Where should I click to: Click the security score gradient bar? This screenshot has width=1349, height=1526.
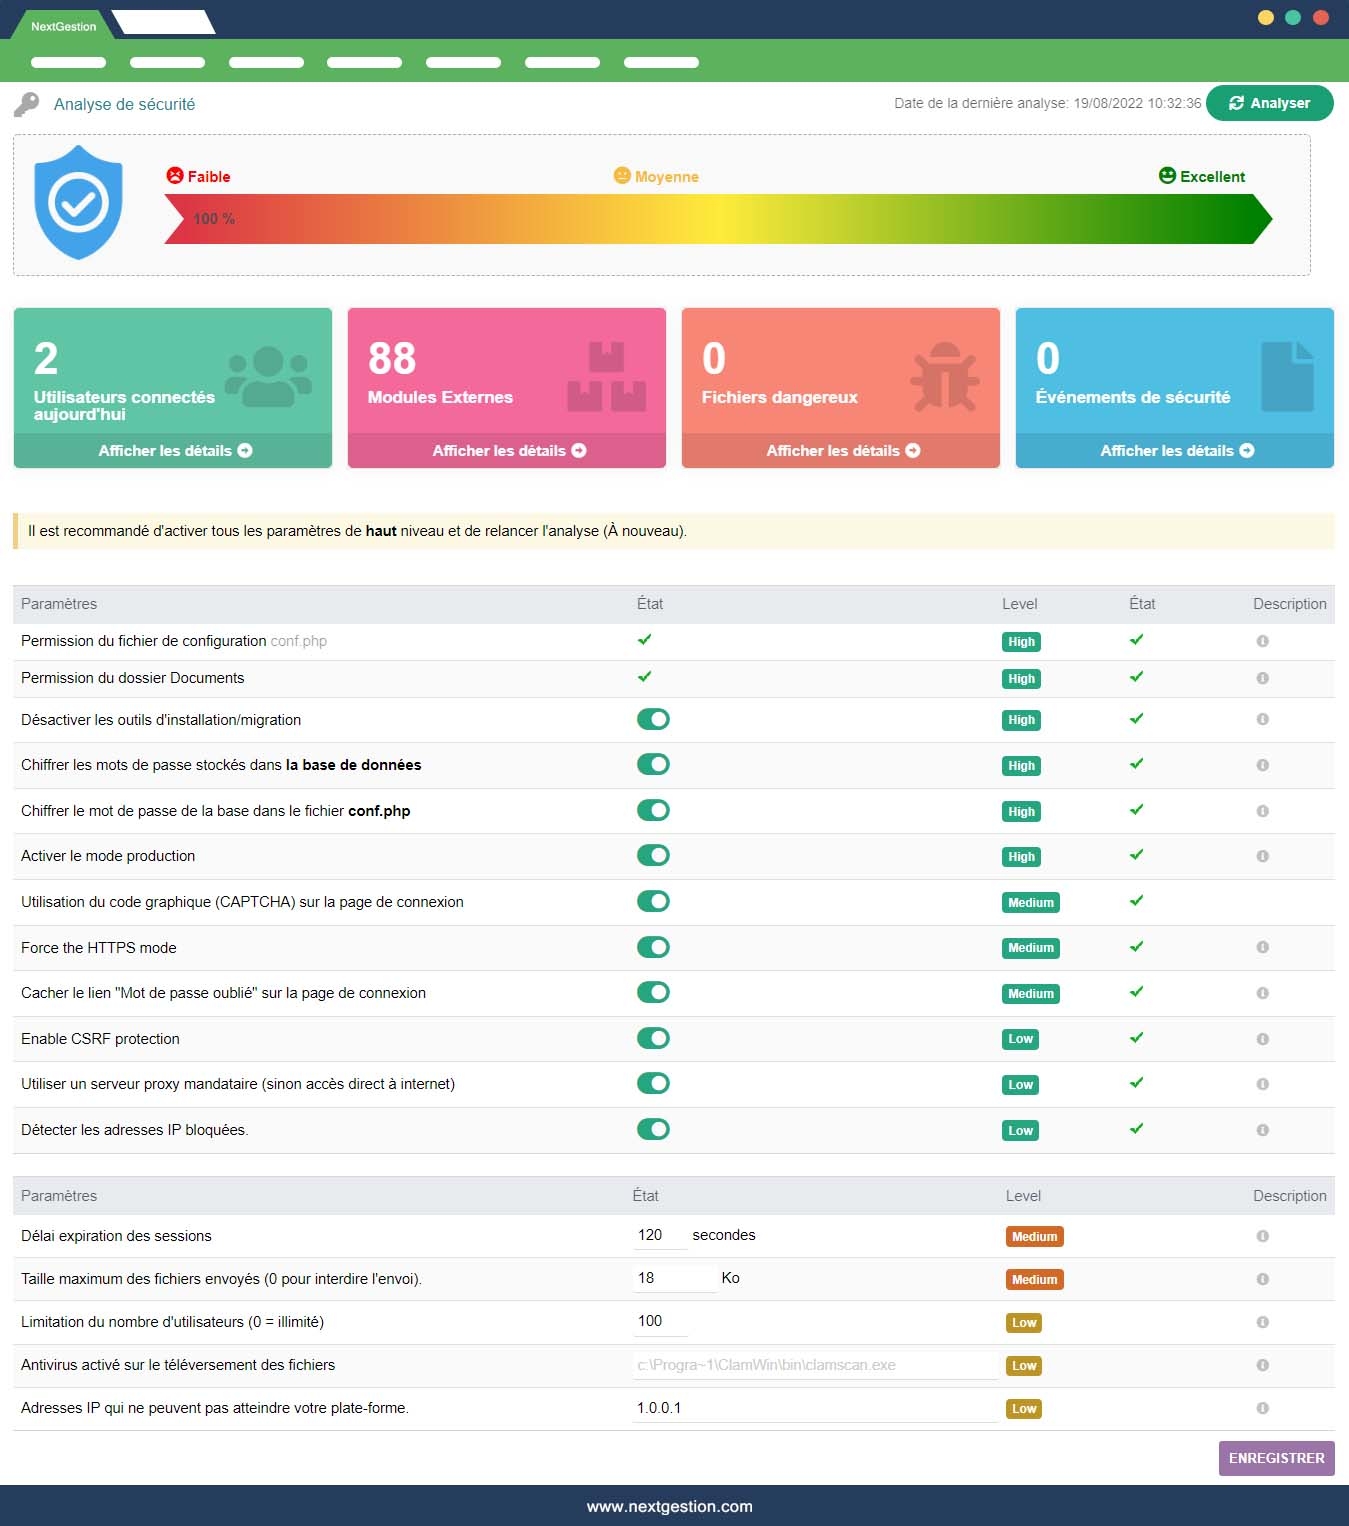[x=717, y=219]
